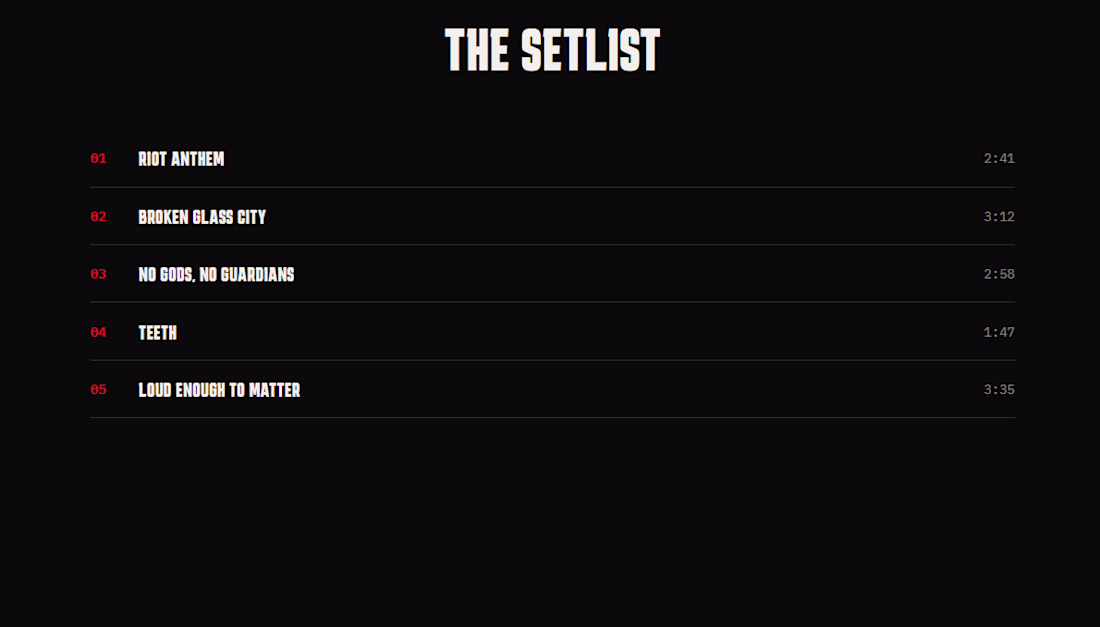Image resolution: width=1100 pixels, height=627 pixels.
Task: Click the 2:58 duration label
Action: tap(999, 274)
